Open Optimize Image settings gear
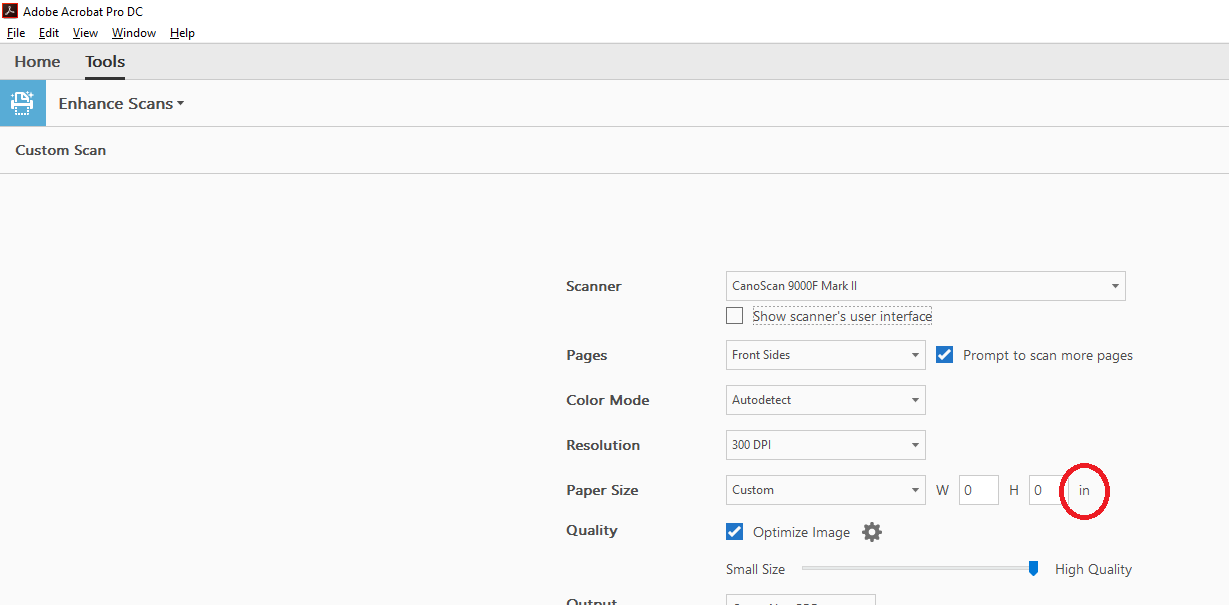Viewport: 1229px width, 605px height. [x=871, y=531]
